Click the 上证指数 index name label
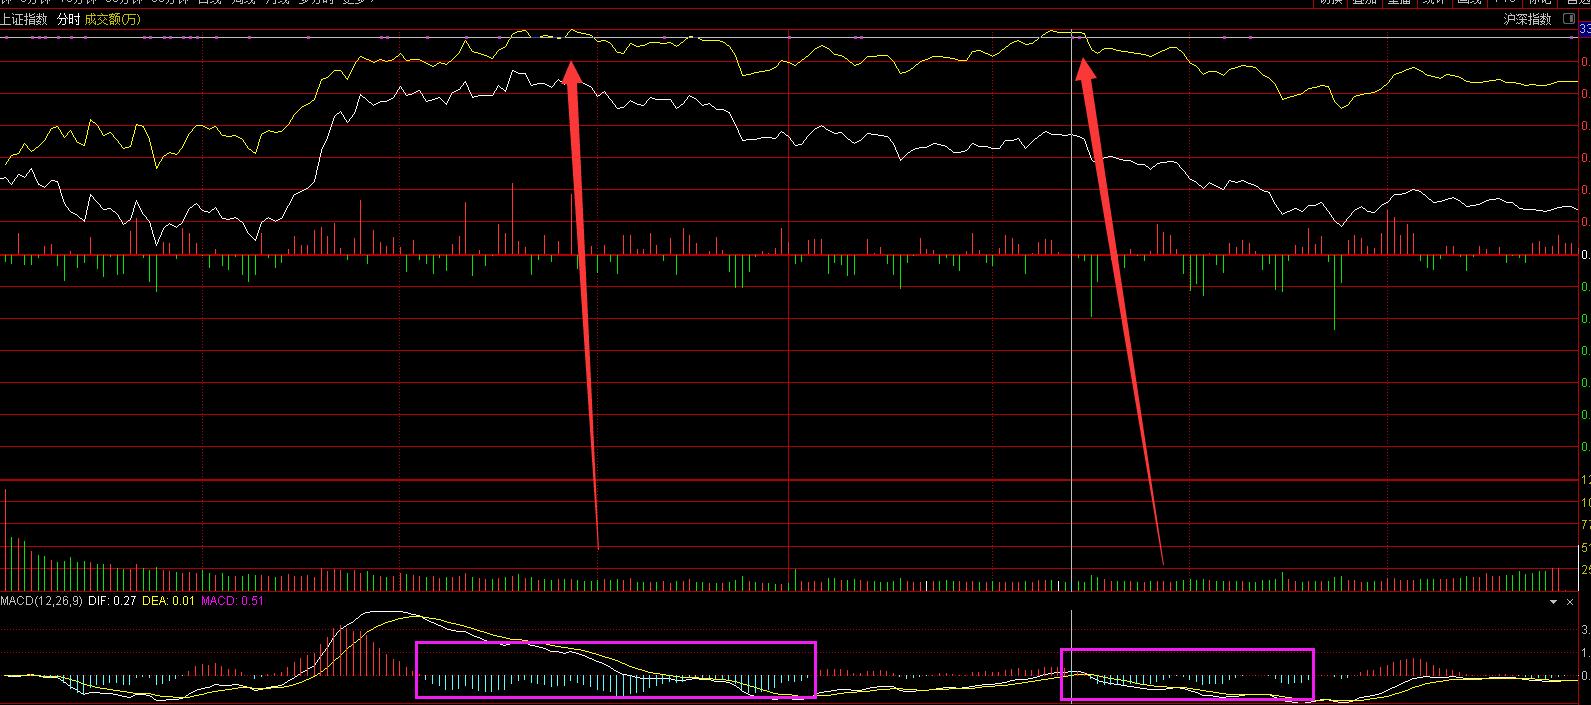Viewport: 1591px width, 705px height. coord(25,20)
